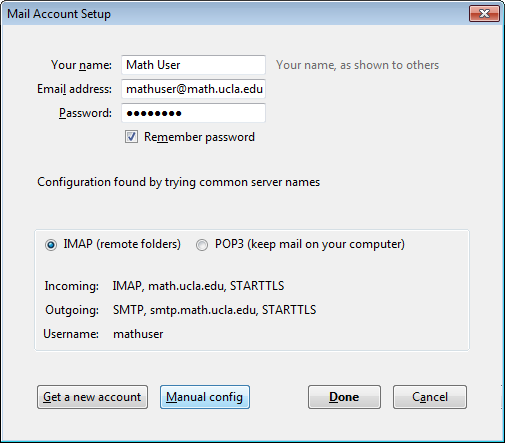
Task: Click the Outgoing SMTP server details line
Action: [x=215, y=310]
